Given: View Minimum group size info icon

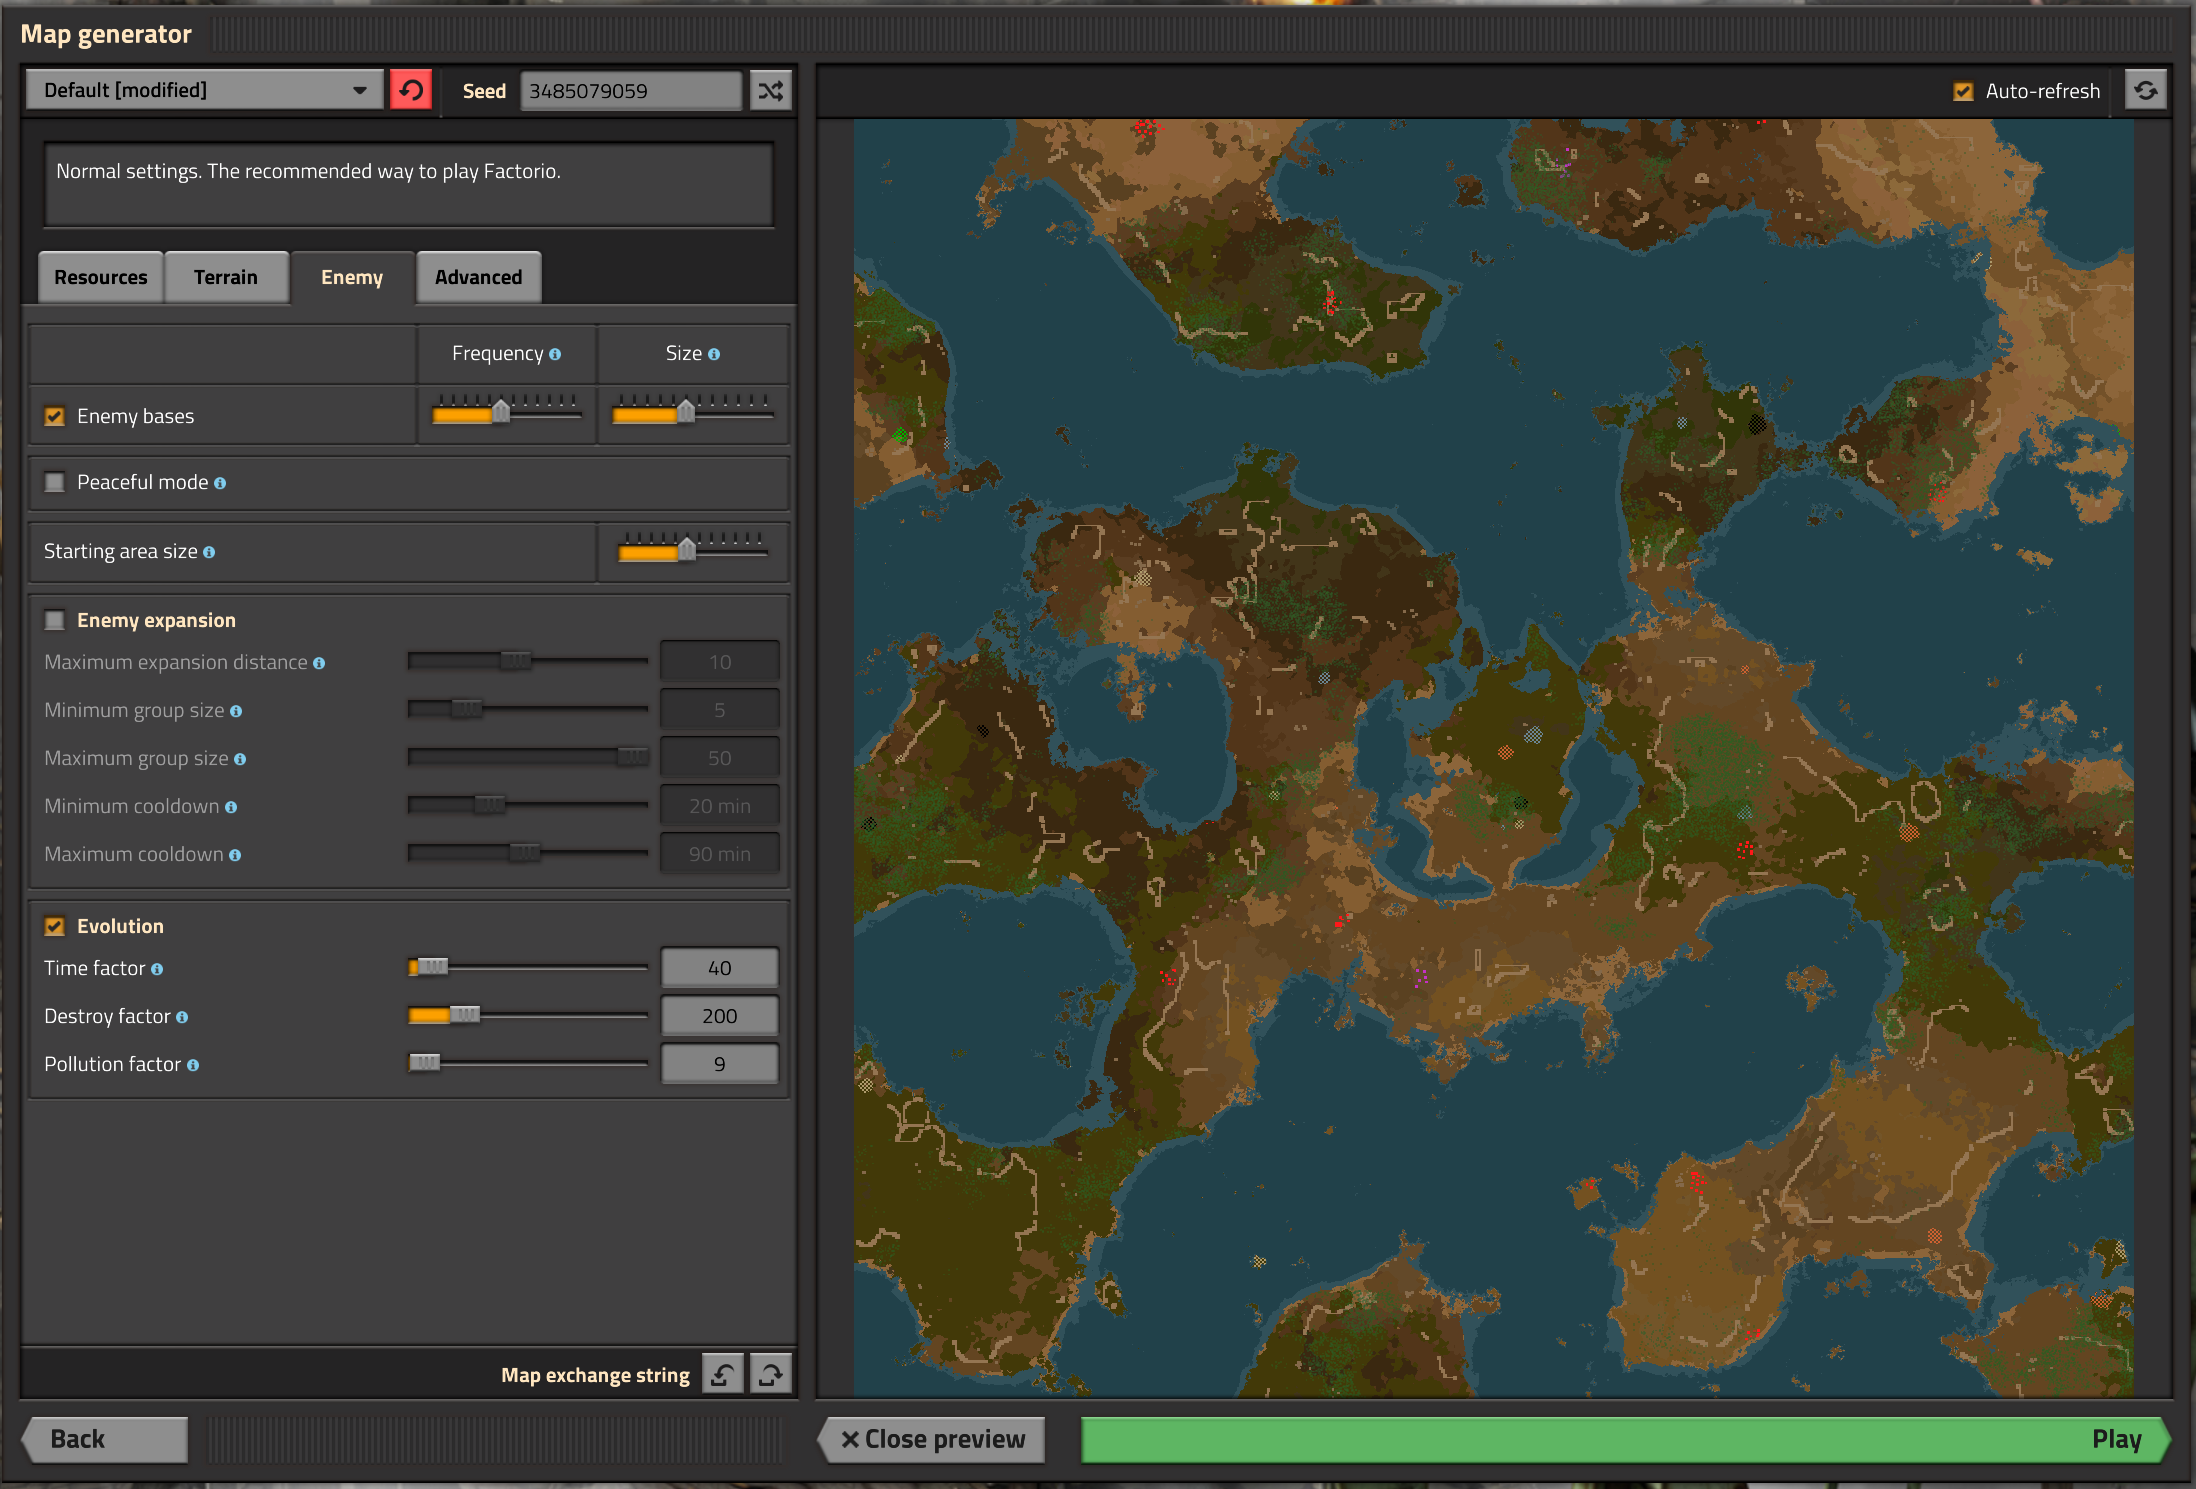Looking at the screenshot, I should [x=236, y=711].
